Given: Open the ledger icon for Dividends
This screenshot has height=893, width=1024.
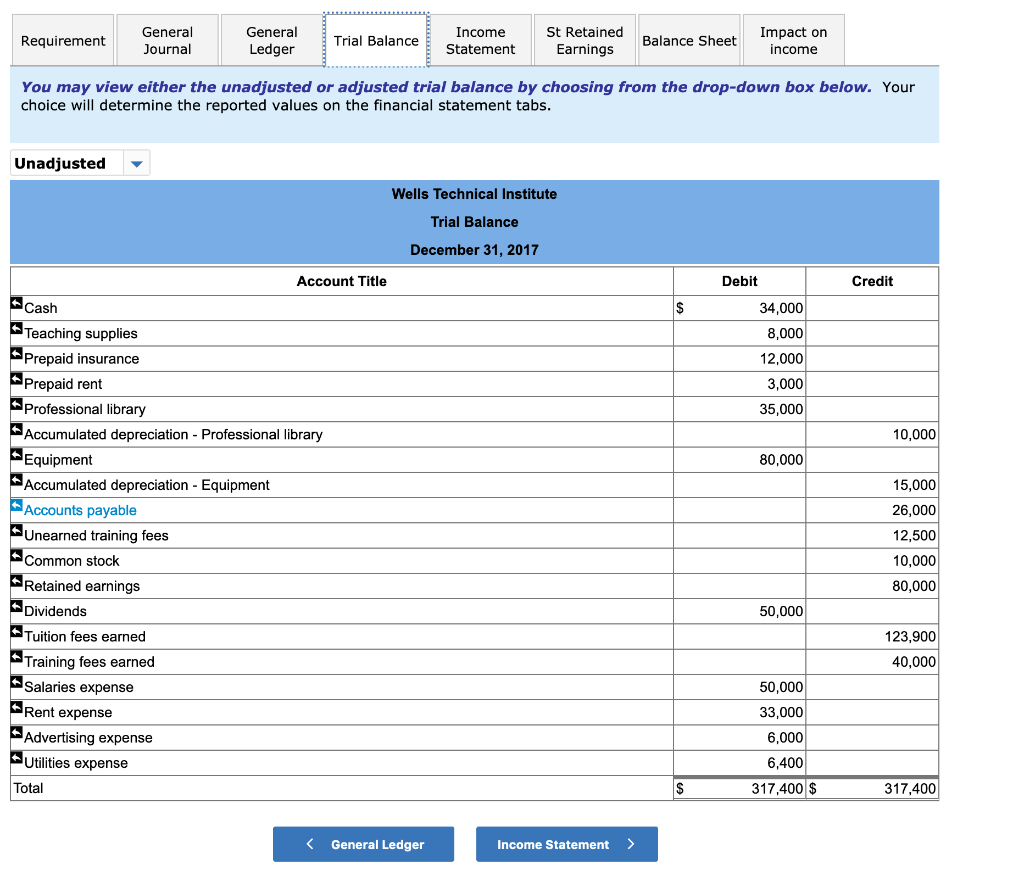Looking at the screenshot, I should point(14,606).
